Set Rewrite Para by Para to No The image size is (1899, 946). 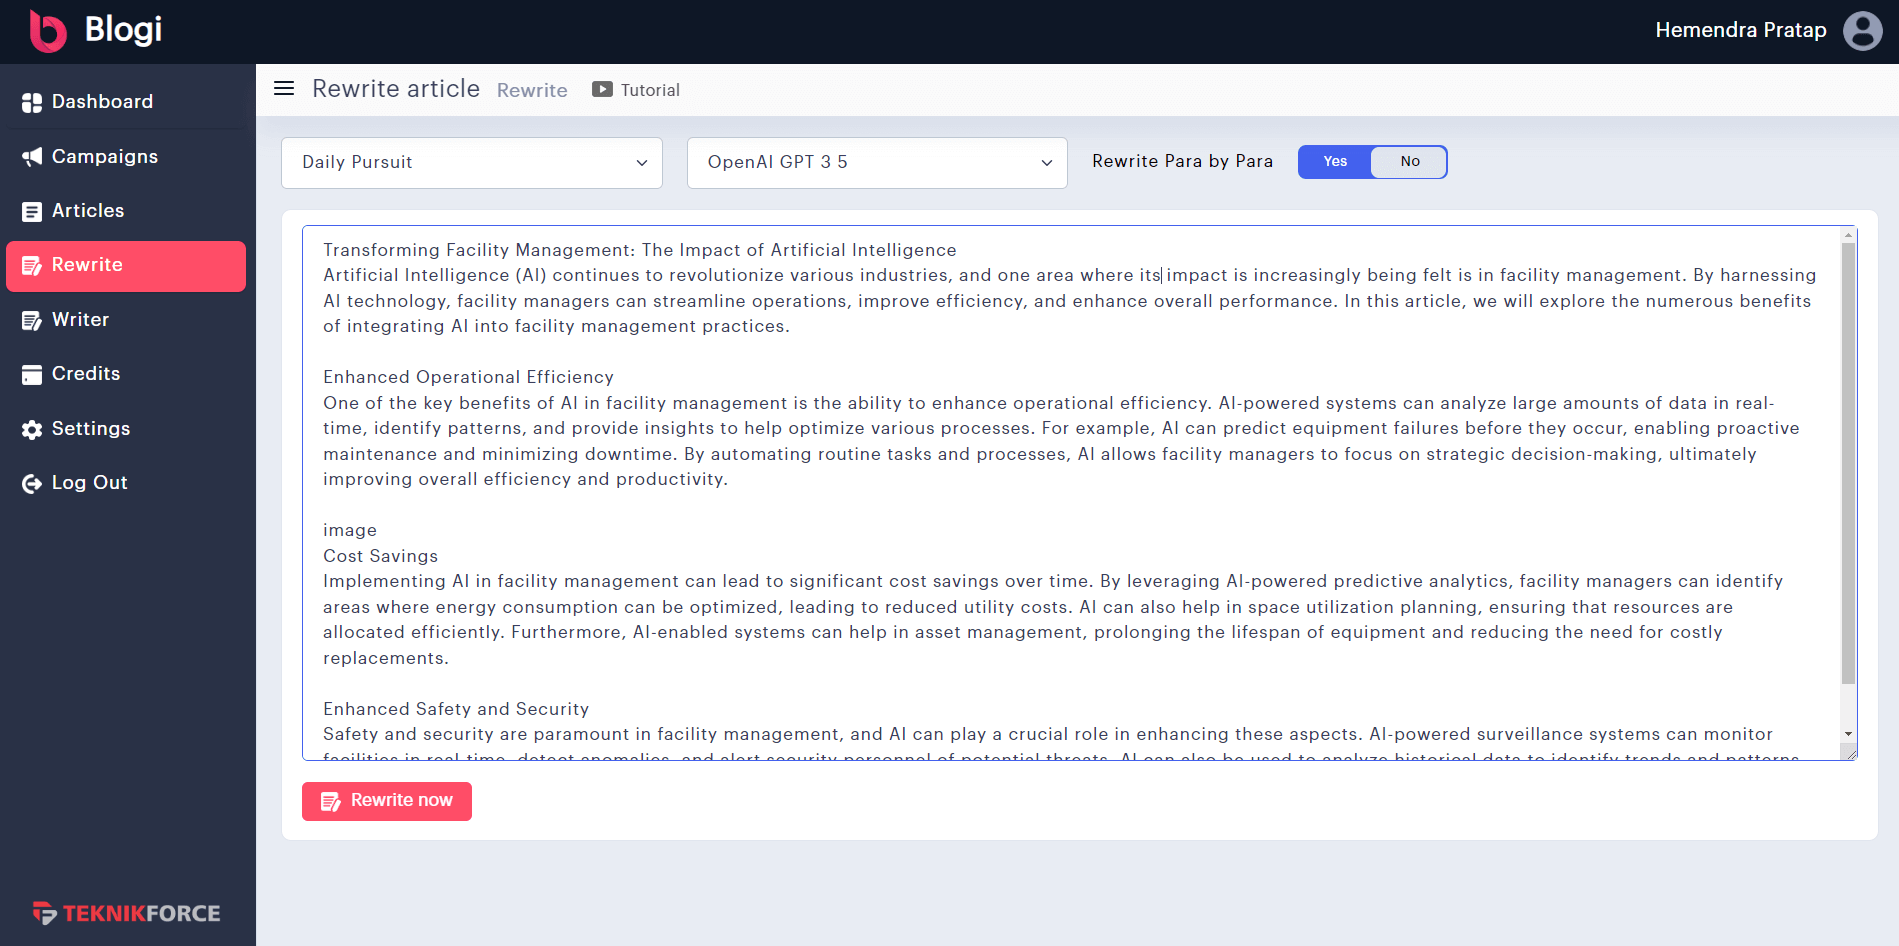tap(1409, 162)
